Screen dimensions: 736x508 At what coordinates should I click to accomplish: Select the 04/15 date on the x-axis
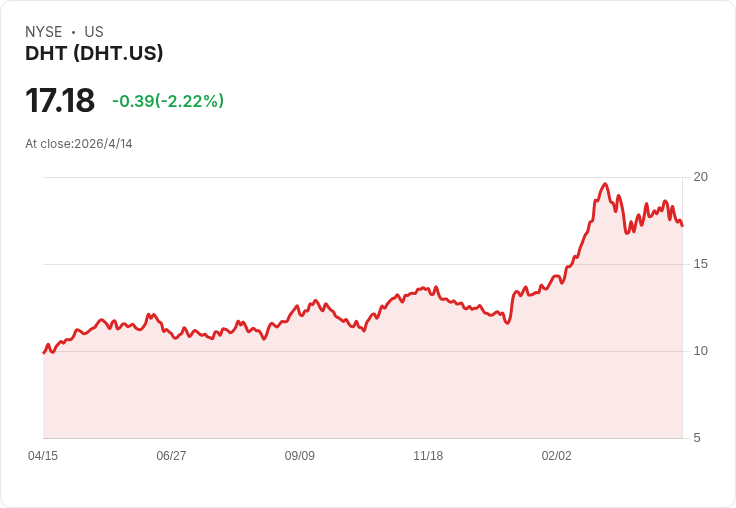[x=43, y=456]
